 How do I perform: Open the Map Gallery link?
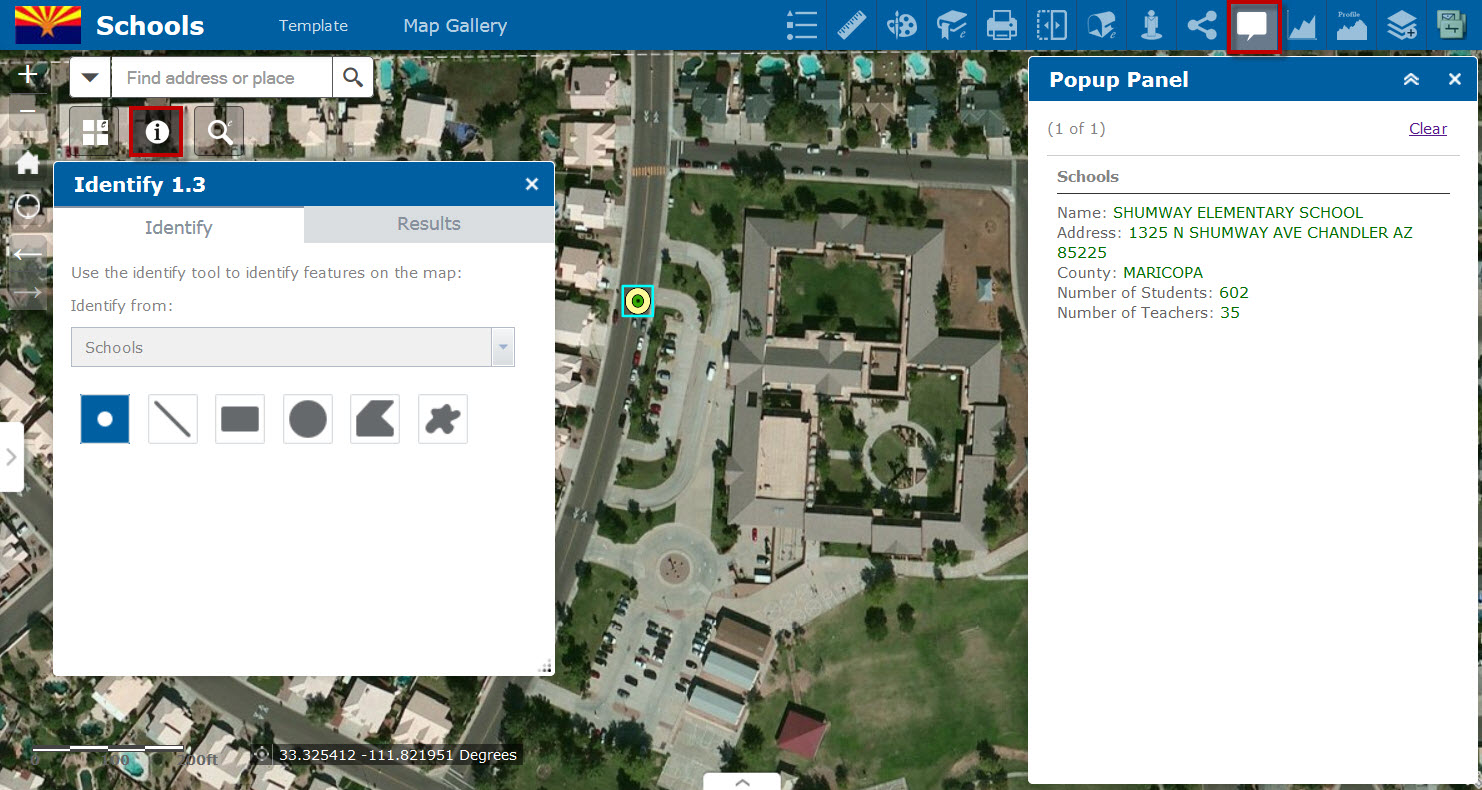pyautogui.click(x=455, y=26)
